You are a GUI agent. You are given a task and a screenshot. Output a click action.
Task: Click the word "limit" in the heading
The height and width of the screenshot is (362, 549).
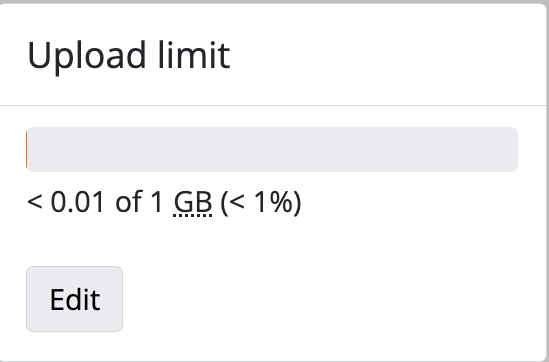point(194,55)
